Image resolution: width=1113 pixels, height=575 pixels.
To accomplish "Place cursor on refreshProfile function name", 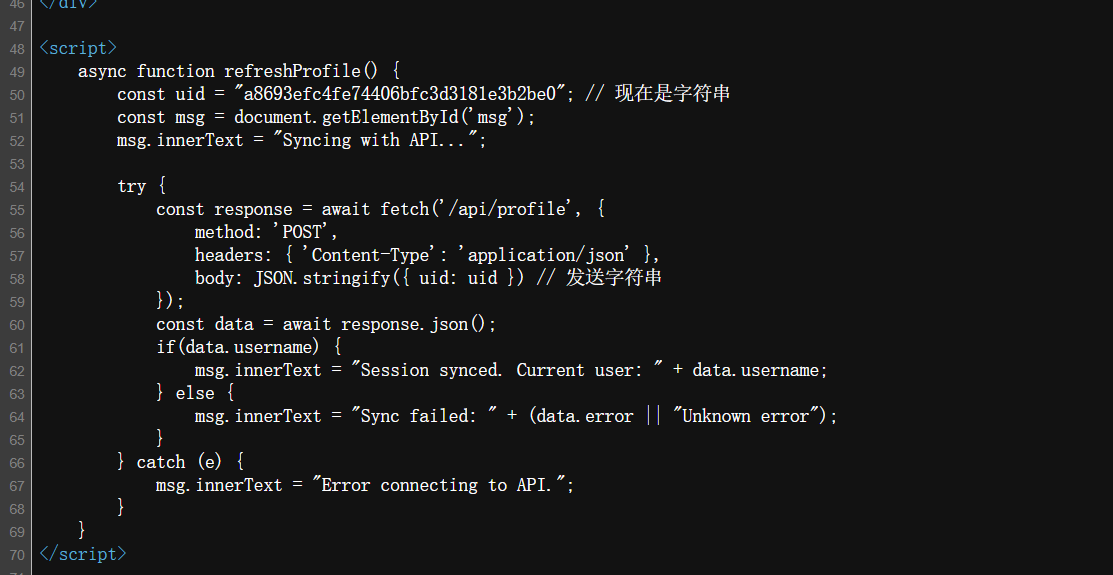I will (292, 71).
